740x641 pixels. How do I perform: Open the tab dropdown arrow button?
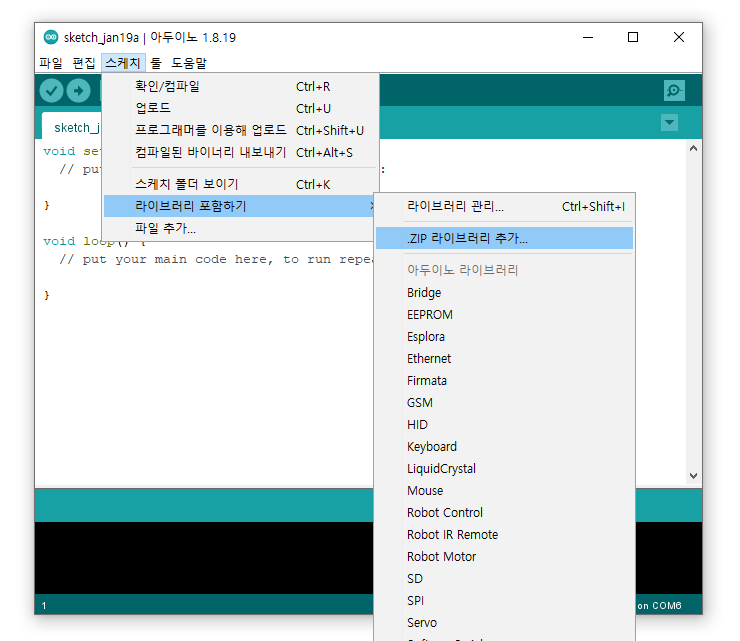[x=669, y=123]
